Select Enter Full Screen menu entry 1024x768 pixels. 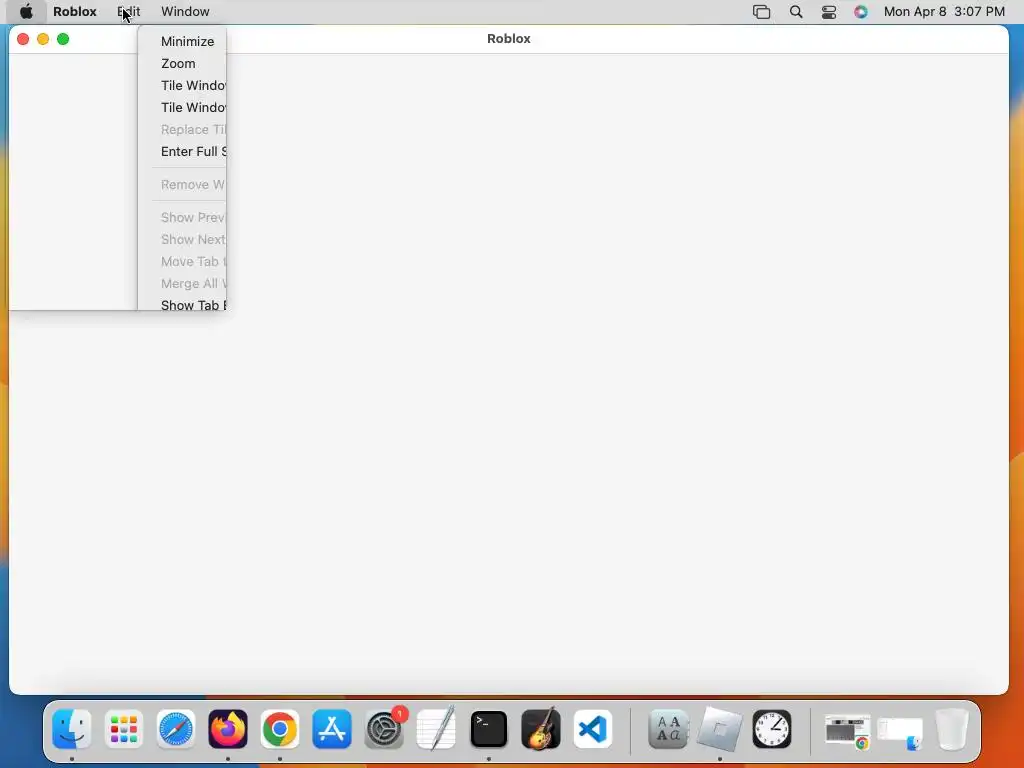(x=193, y=152)
